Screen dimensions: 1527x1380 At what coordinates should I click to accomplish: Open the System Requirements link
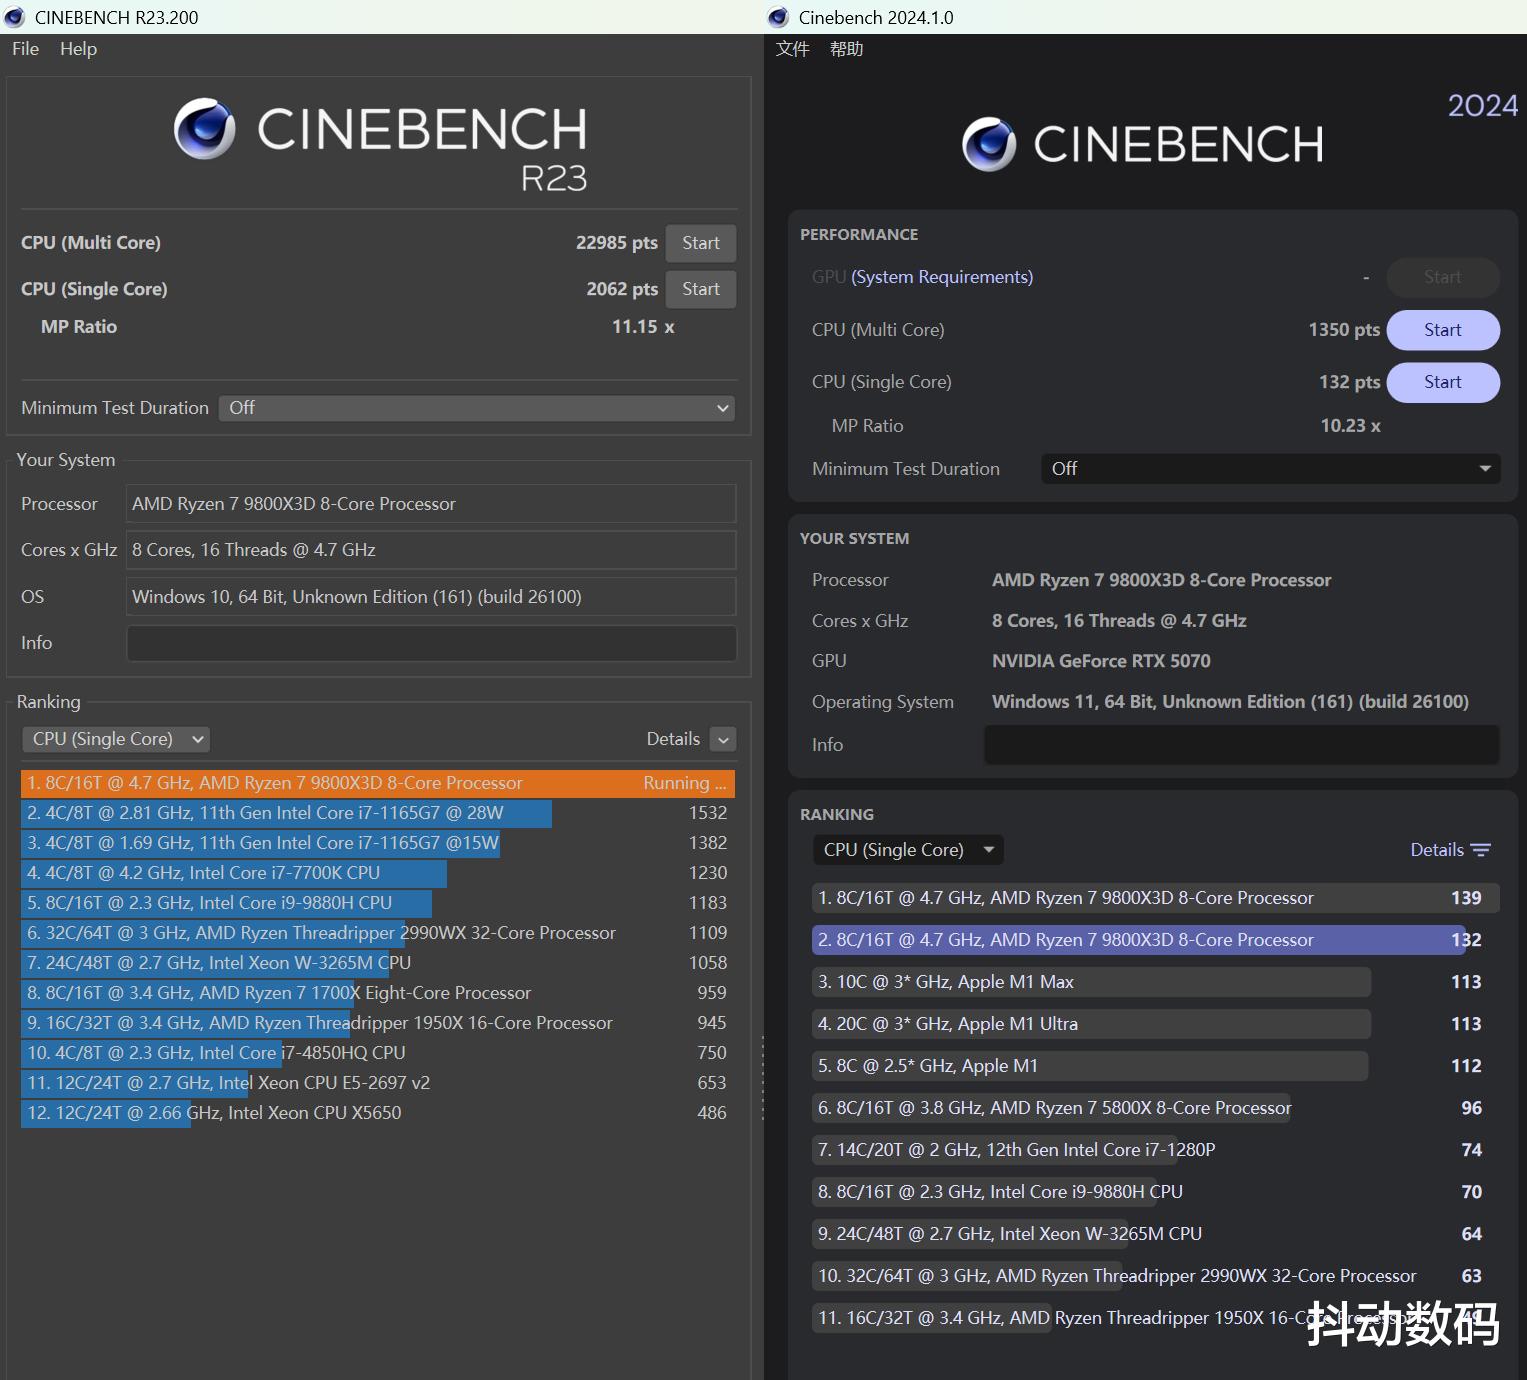point(942,277)
